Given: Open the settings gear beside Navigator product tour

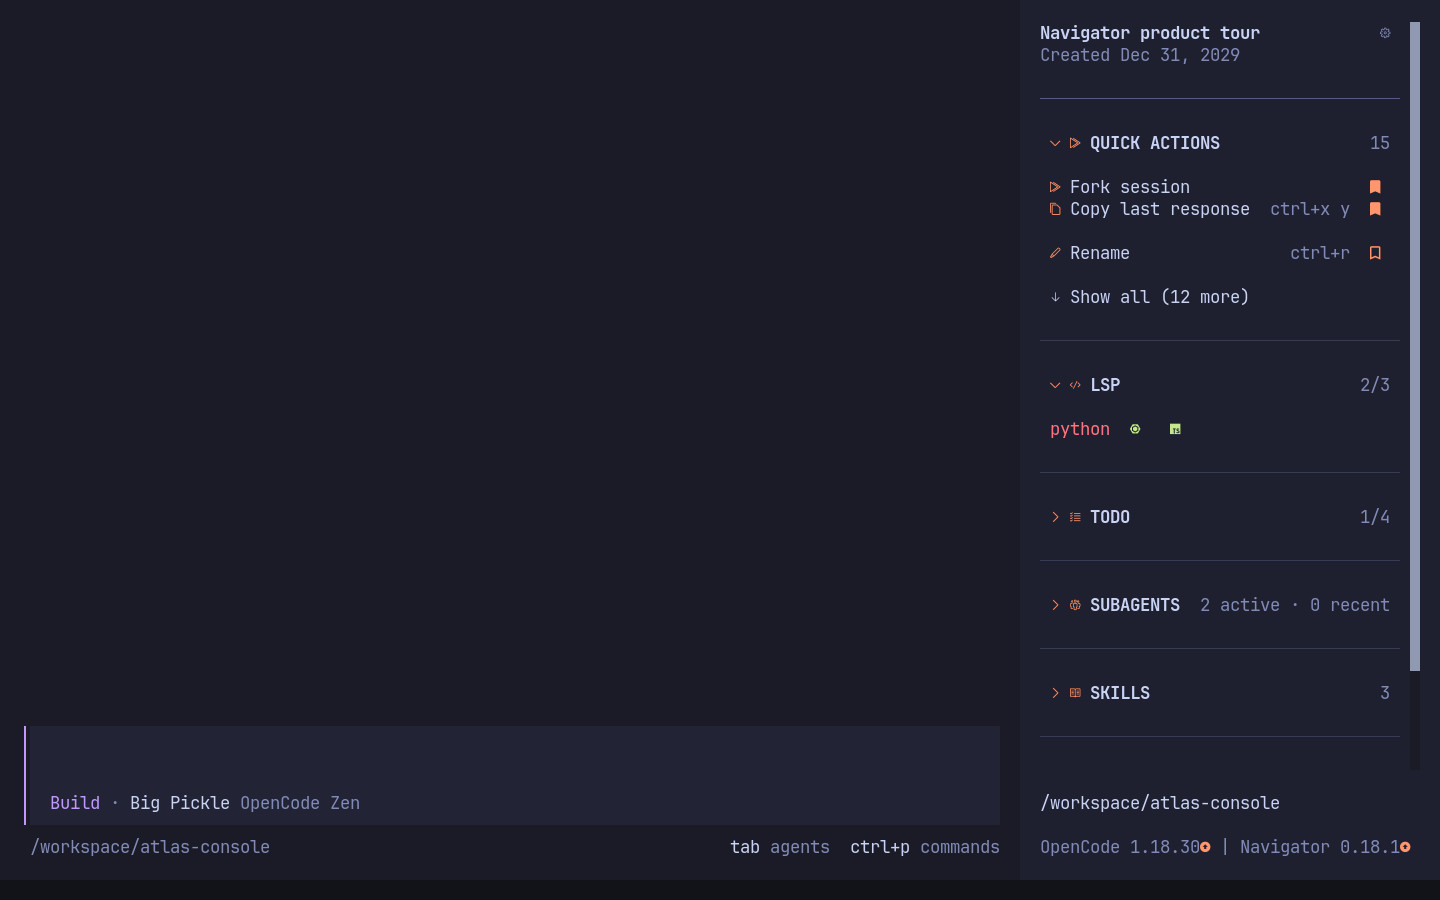Looking at the screenshot, I should point(1385,33).
